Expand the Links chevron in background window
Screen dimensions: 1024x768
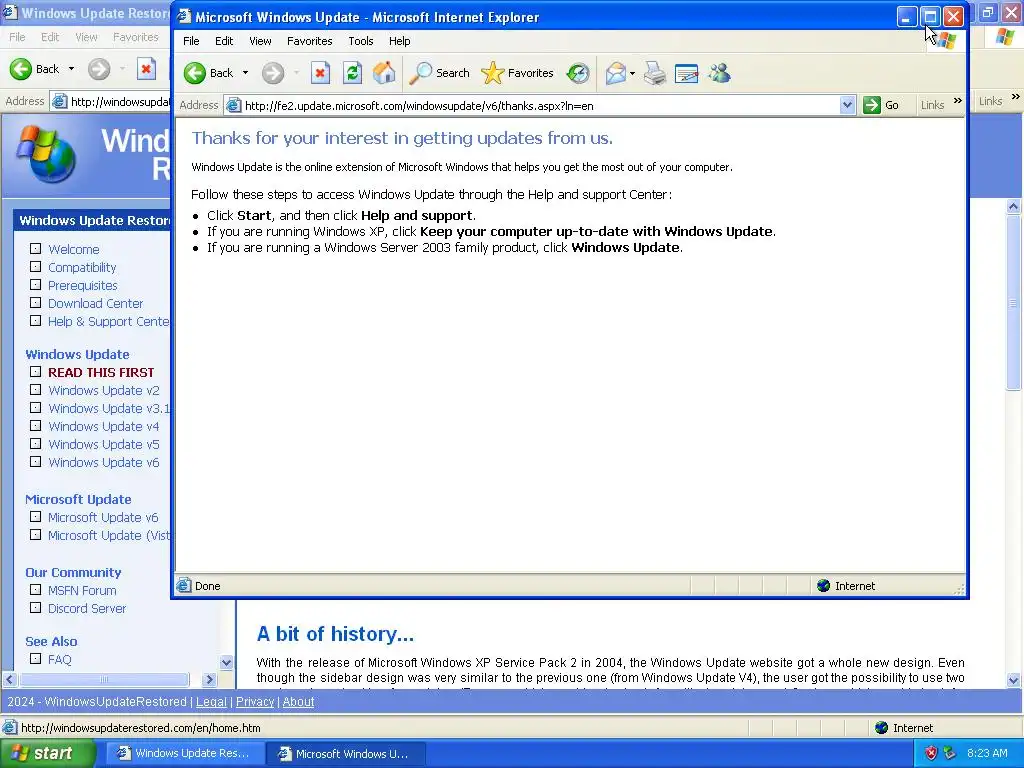pyautogui.click(x=1016, y=97)
